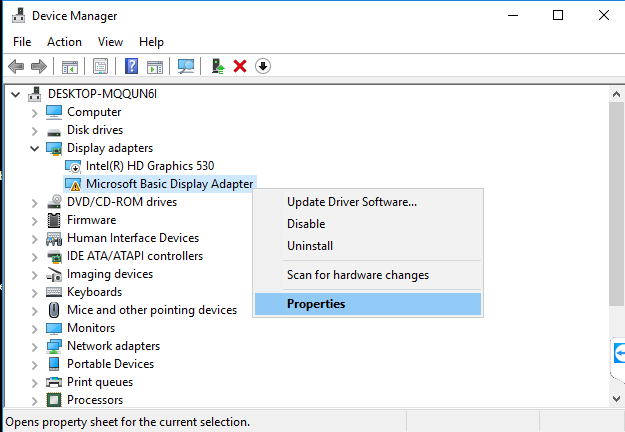Expand the Processors category

coord(35,401)
